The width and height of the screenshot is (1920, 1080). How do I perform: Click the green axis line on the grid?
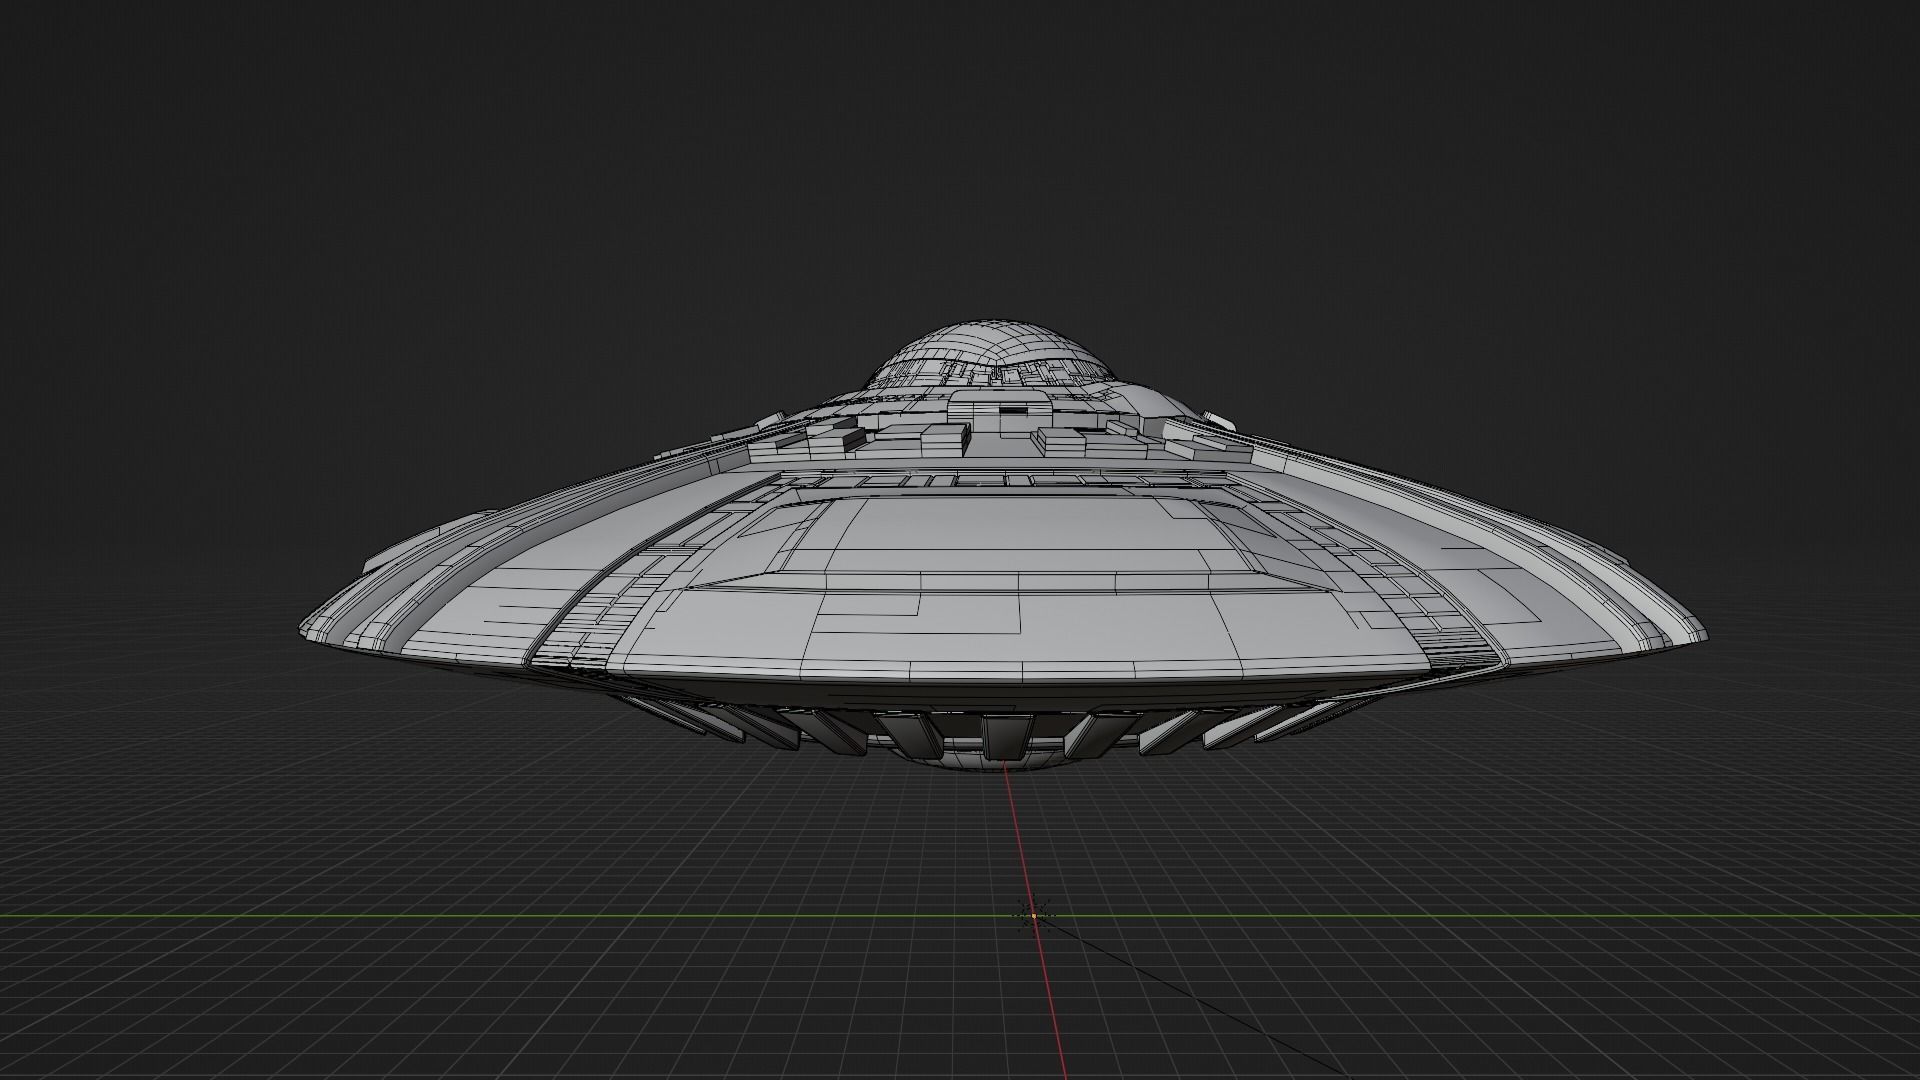[960, 916]
